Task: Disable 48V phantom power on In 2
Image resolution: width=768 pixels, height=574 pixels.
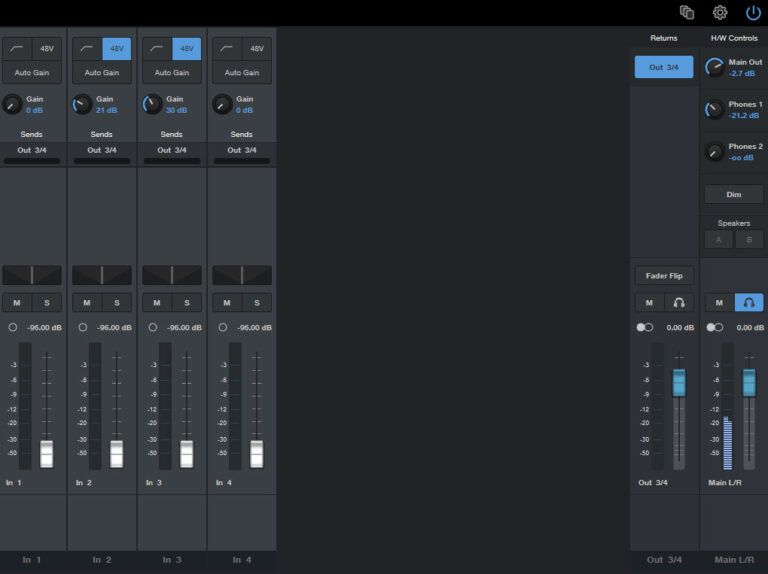Action: 117,48
